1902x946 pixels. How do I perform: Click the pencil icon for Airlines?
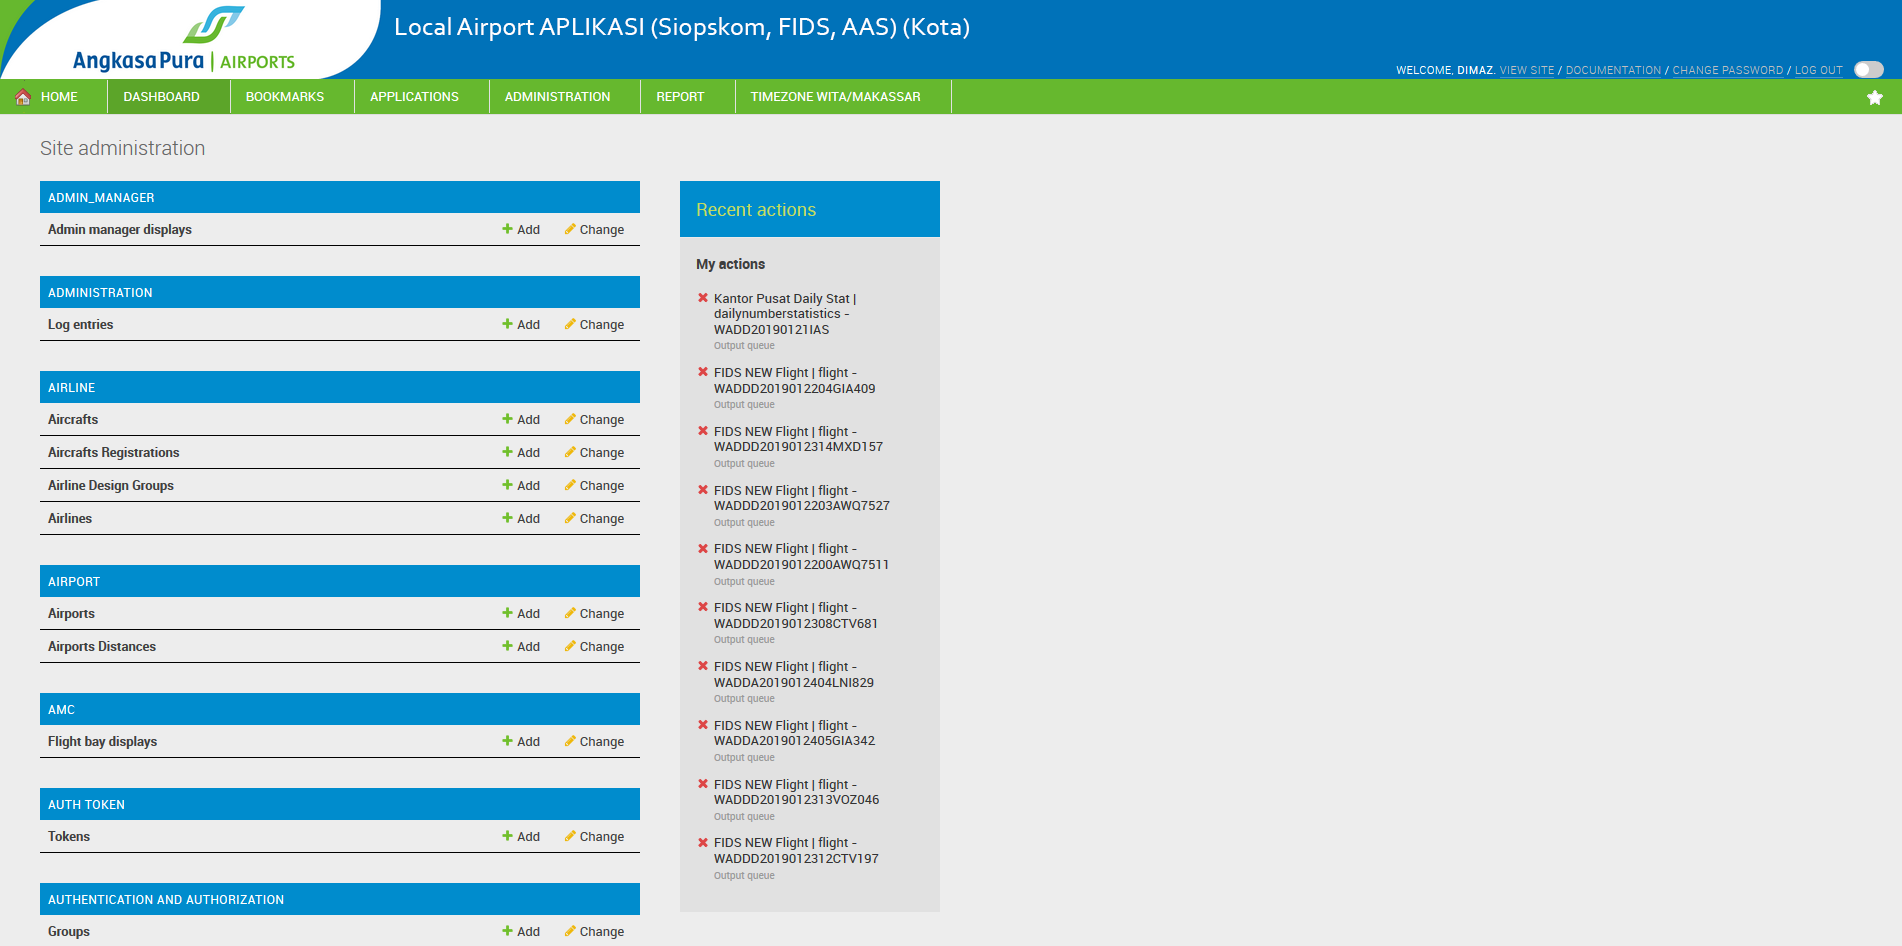(x=570, y=518)
